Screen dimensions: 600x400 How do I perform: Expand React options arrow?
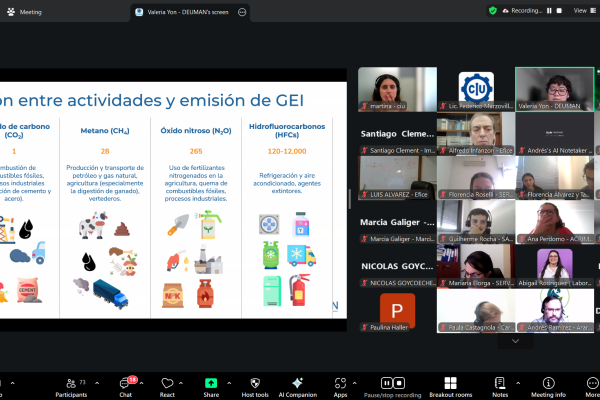click(181, 383)
